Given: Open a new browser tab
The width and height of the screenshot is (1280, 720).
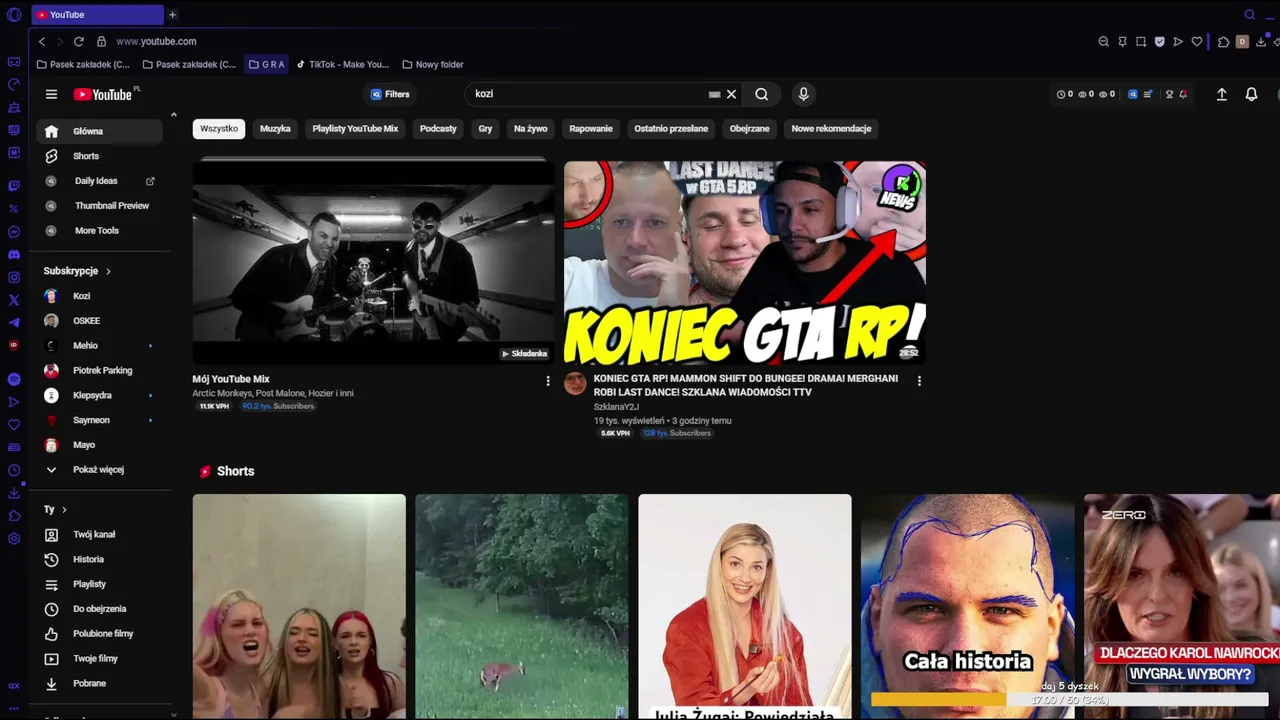Looking at the screenshot, I should 172,15.
